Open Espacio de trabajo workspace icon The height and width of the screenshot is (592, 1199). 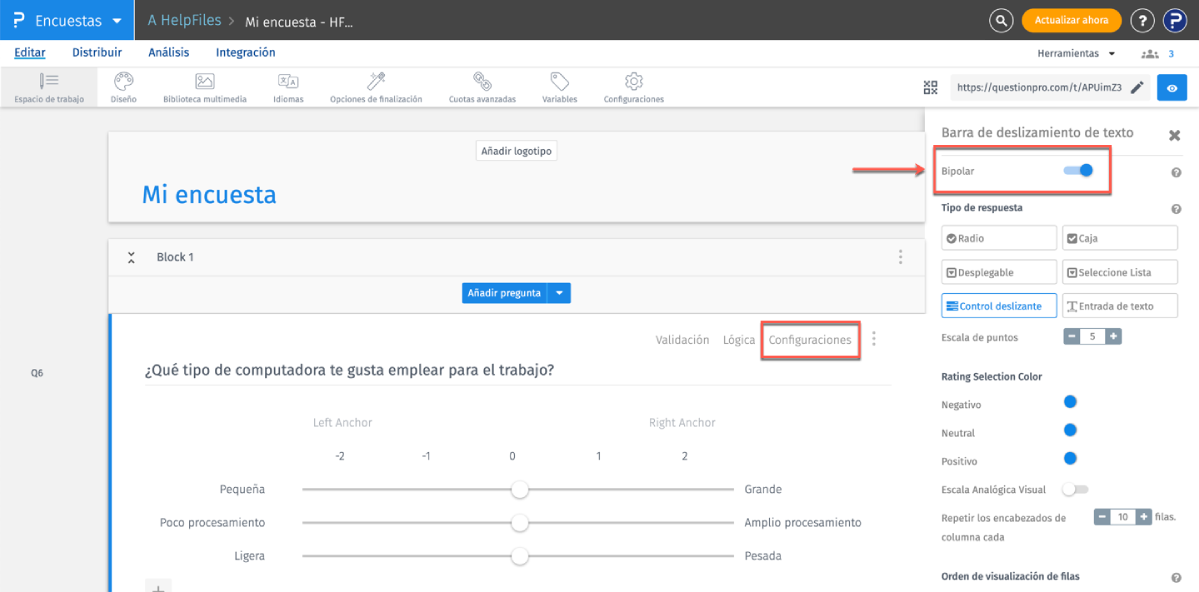point(49,81)
